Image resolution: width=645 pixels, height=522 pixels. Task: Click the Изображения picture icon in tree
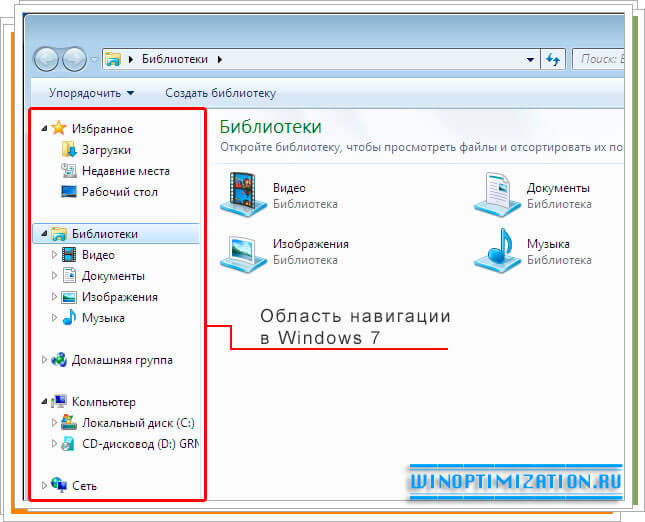[69, 297]
